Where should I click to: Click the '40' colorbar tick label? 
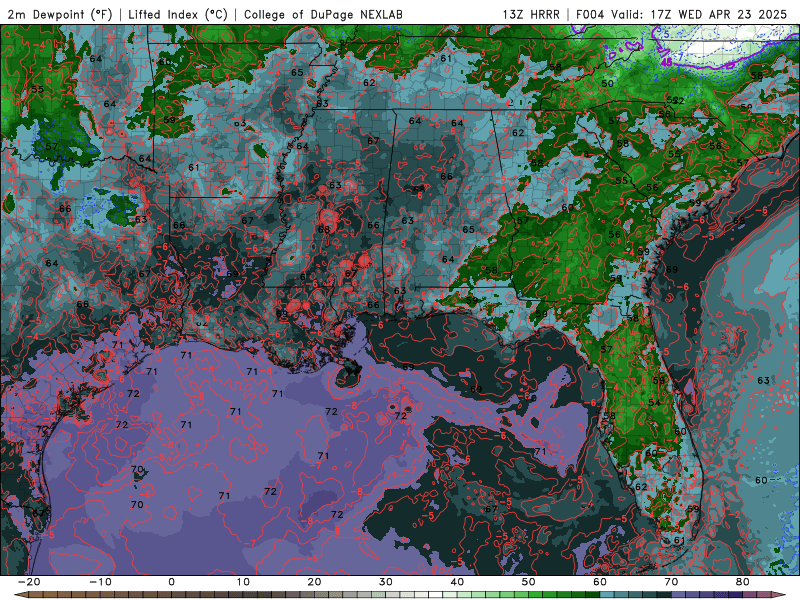(x=457, y=582)
